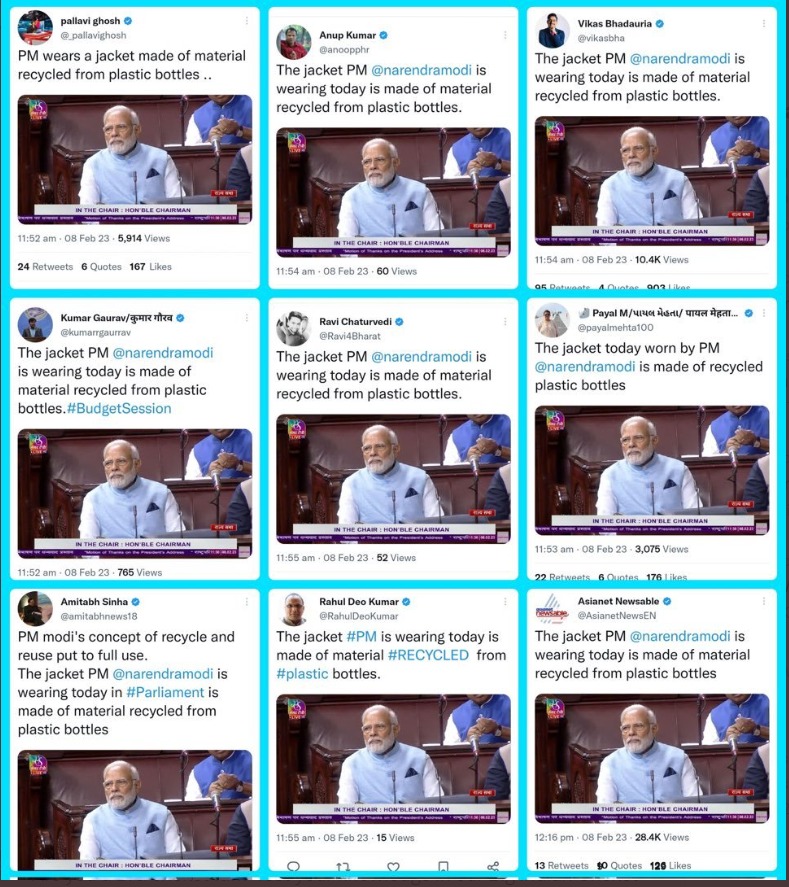This screenshot has width=789, height=887.
Task: Retweet Rahul Deo Kumar's tweet
Action: tap(343, 866)
